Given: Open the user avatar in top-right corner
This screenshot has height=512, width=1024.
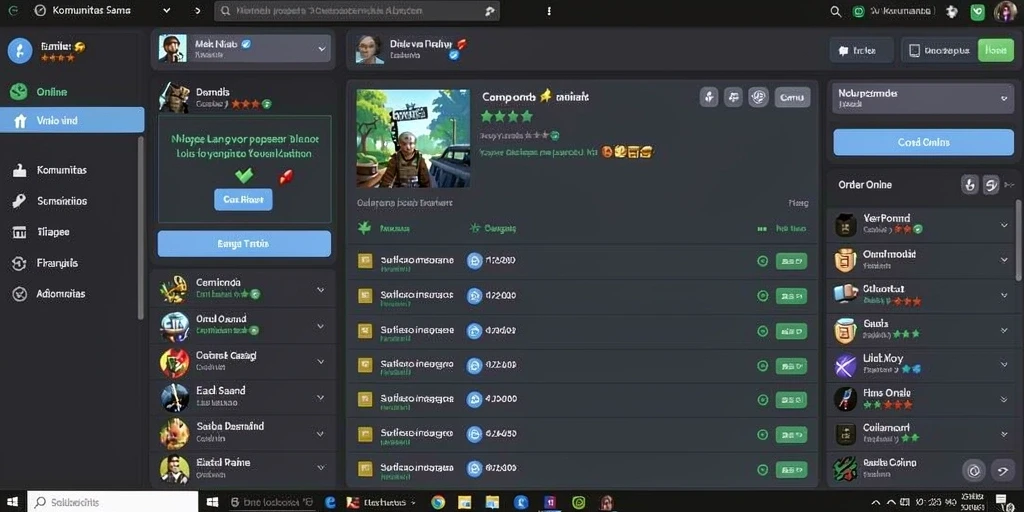Looking at the screenshot, I should [1005, 11].
